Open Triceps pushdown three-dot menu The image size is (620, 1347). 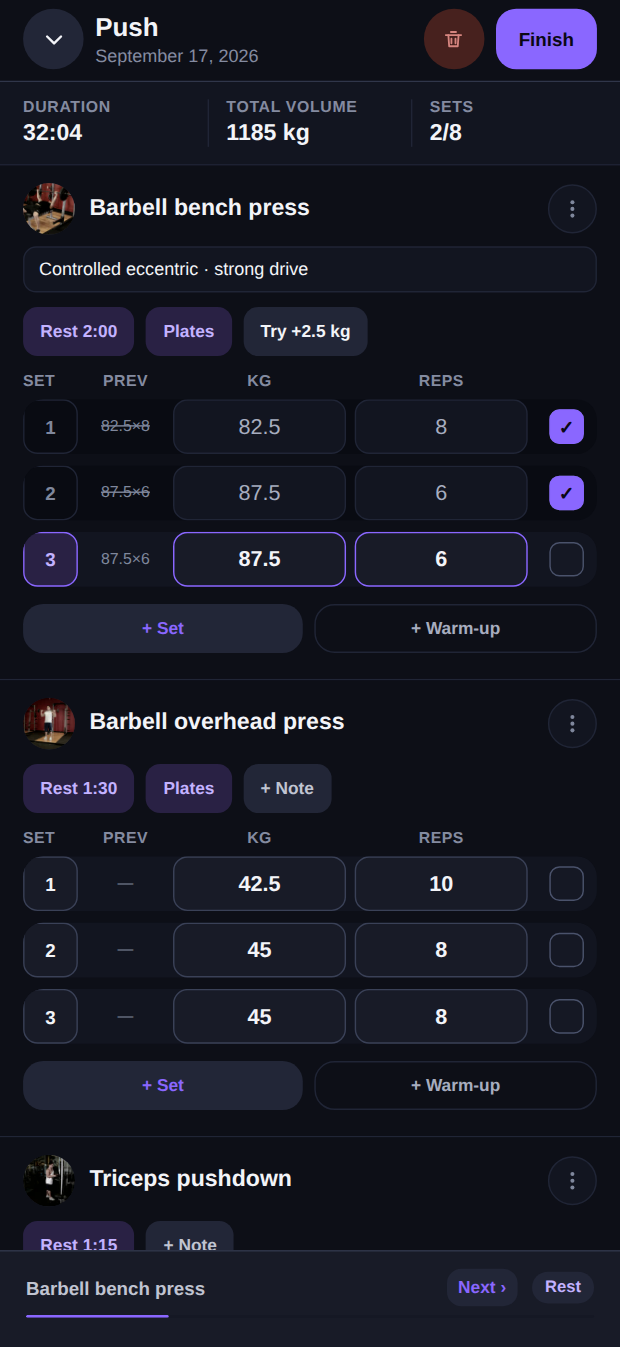pyautogui.click(x=572, y=1181)
